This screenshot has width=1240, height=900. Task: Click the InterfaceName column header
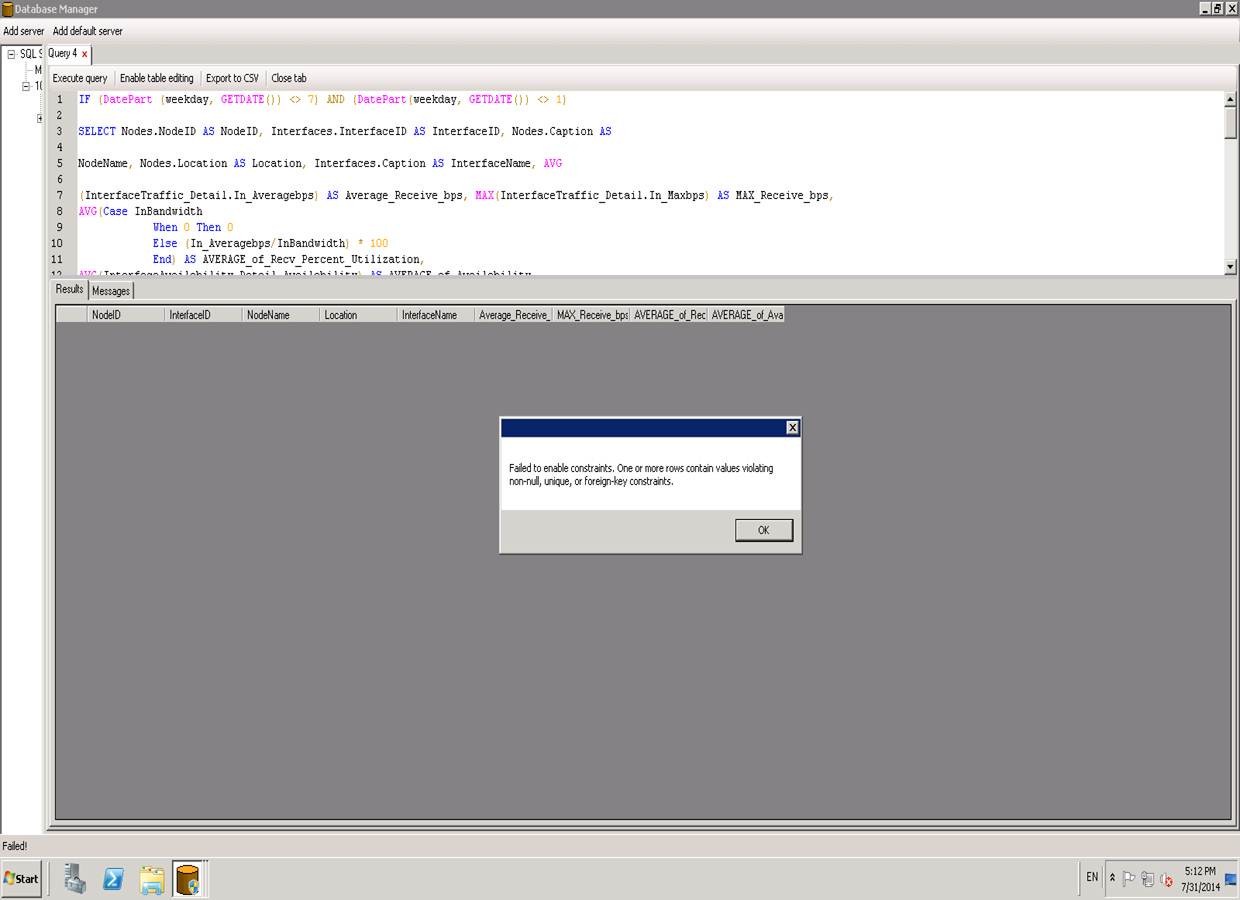[x=436, y=314]
